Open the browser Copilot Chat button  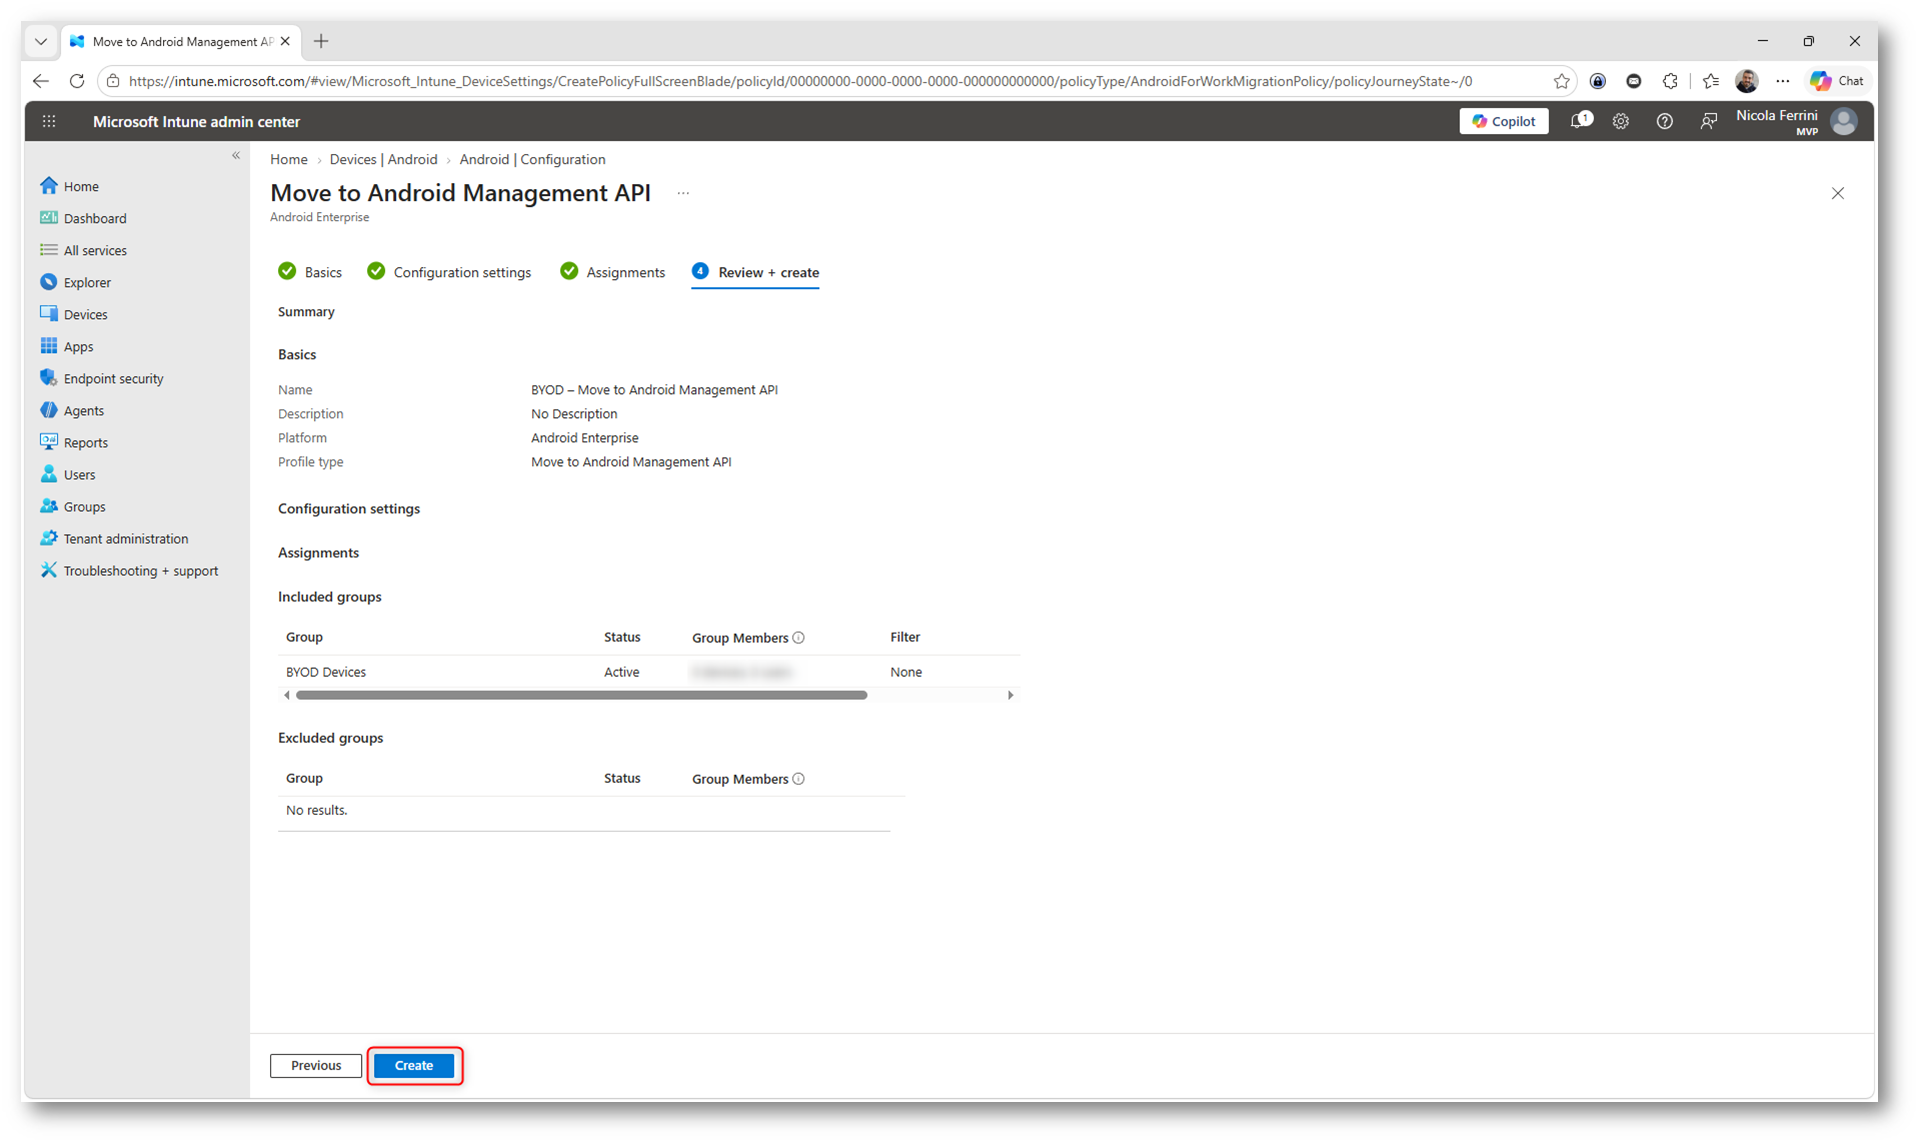pyautogui.click(x=1837, y=81)
